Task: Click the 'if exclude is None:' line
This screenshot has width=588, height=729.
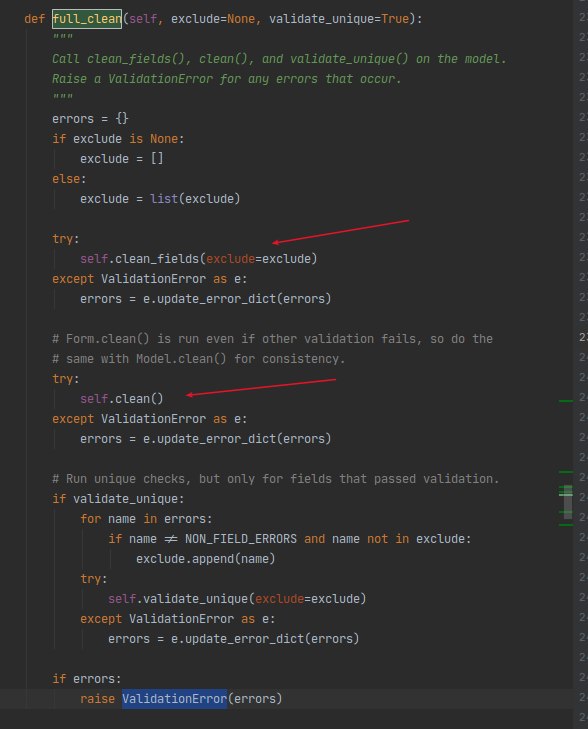Action: click(118, 139)
